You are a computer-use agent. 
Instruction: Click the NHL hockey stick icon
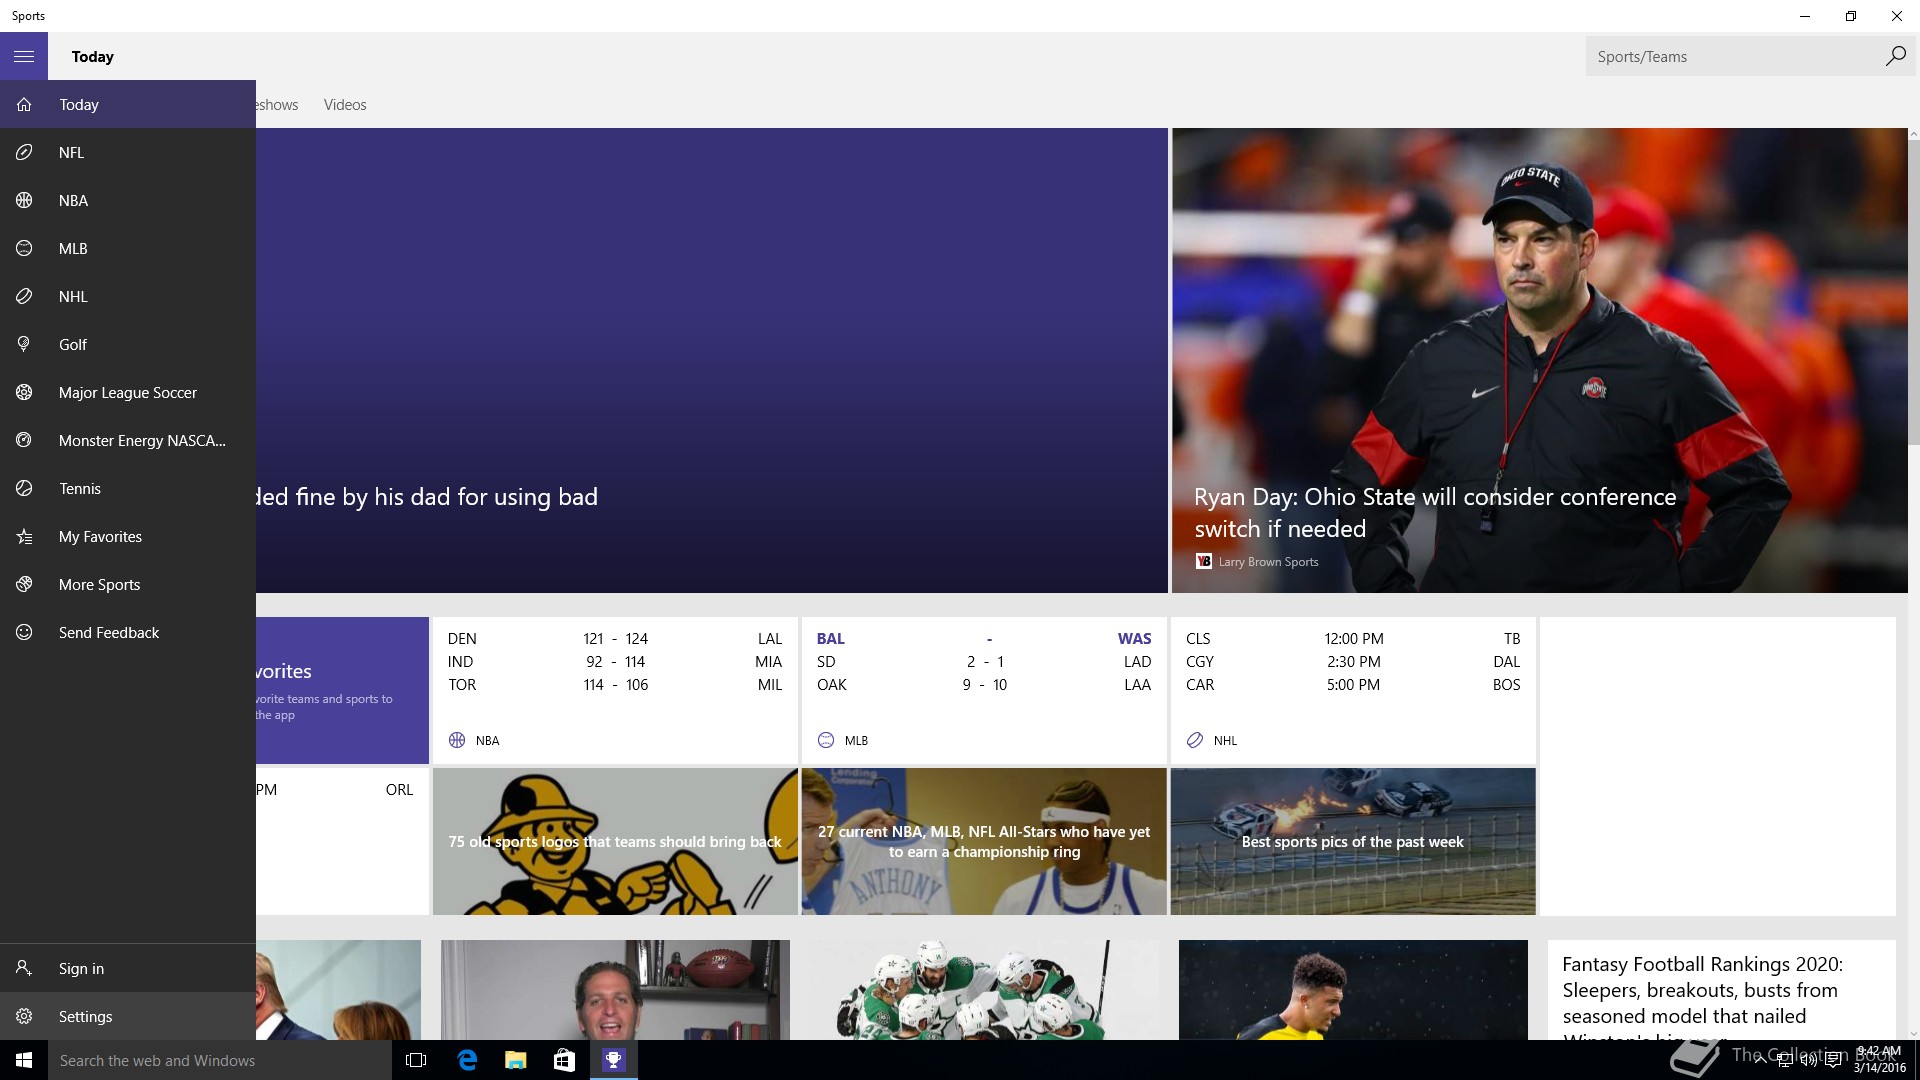click(x=24, y=296)
